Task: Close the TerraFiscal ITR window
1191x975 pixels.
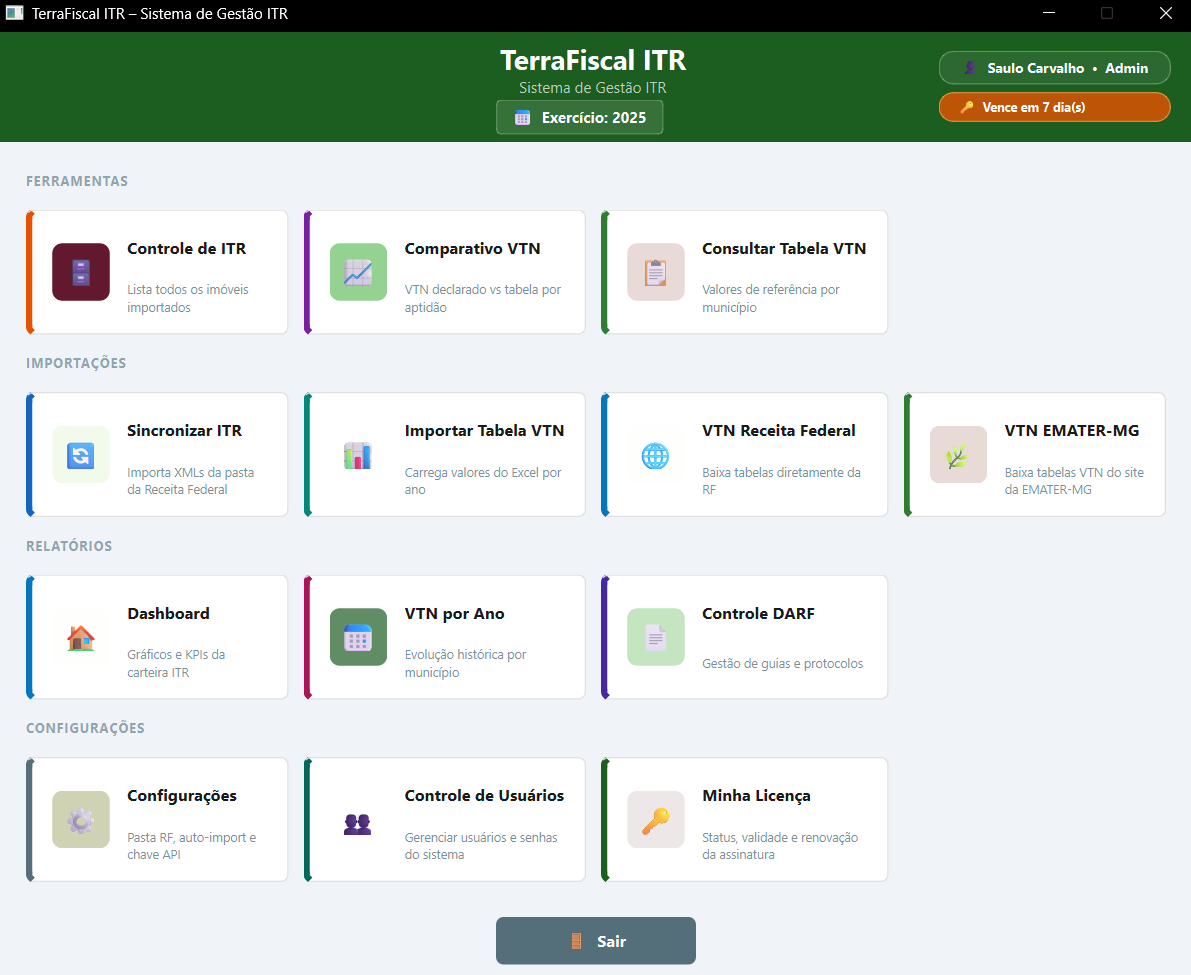Action: (1165, 13)
